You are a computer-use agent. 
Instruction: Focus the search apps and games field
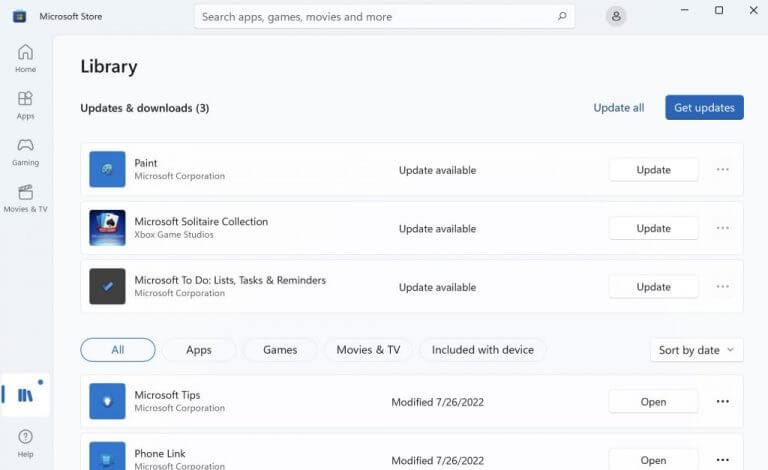375,16
